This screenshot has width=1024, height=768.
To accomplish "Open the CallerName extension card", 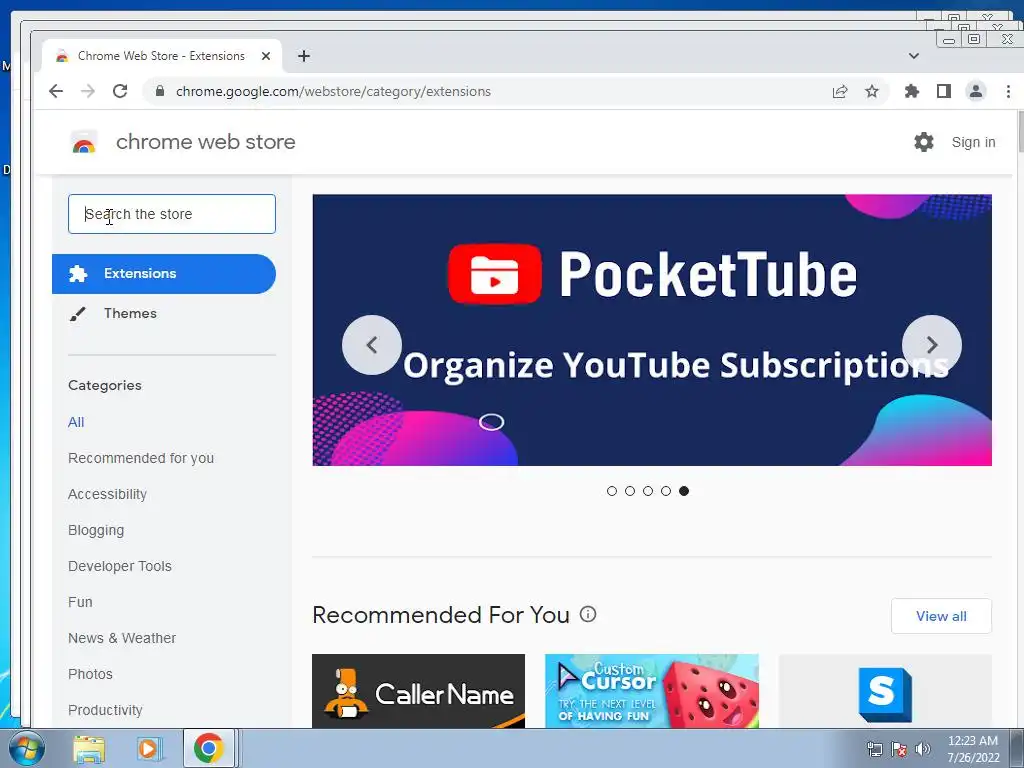I will click(419, 691).
